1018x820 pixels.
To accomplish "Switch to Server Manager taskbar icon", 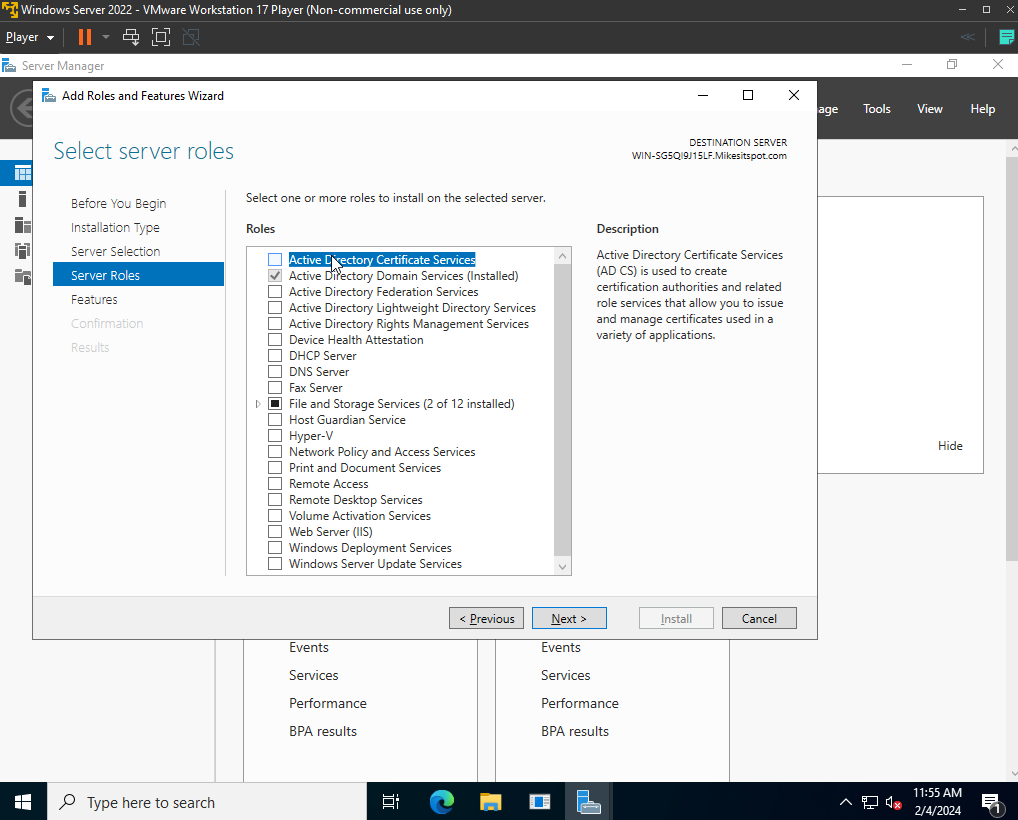I will [588, 802].
